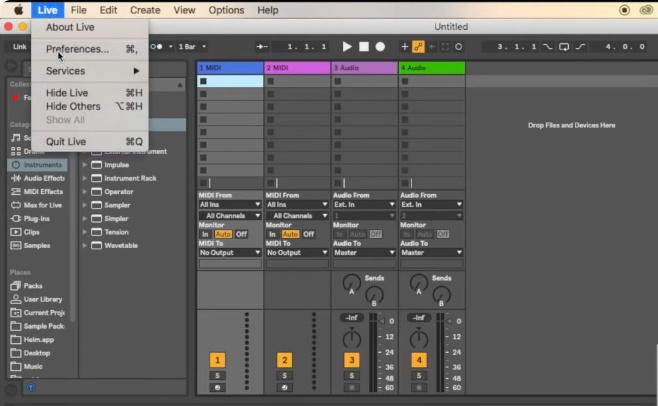Click the first clip slot of 1 MIDI
Viewport: 658px width, 406px height.
tap(230, 81)
